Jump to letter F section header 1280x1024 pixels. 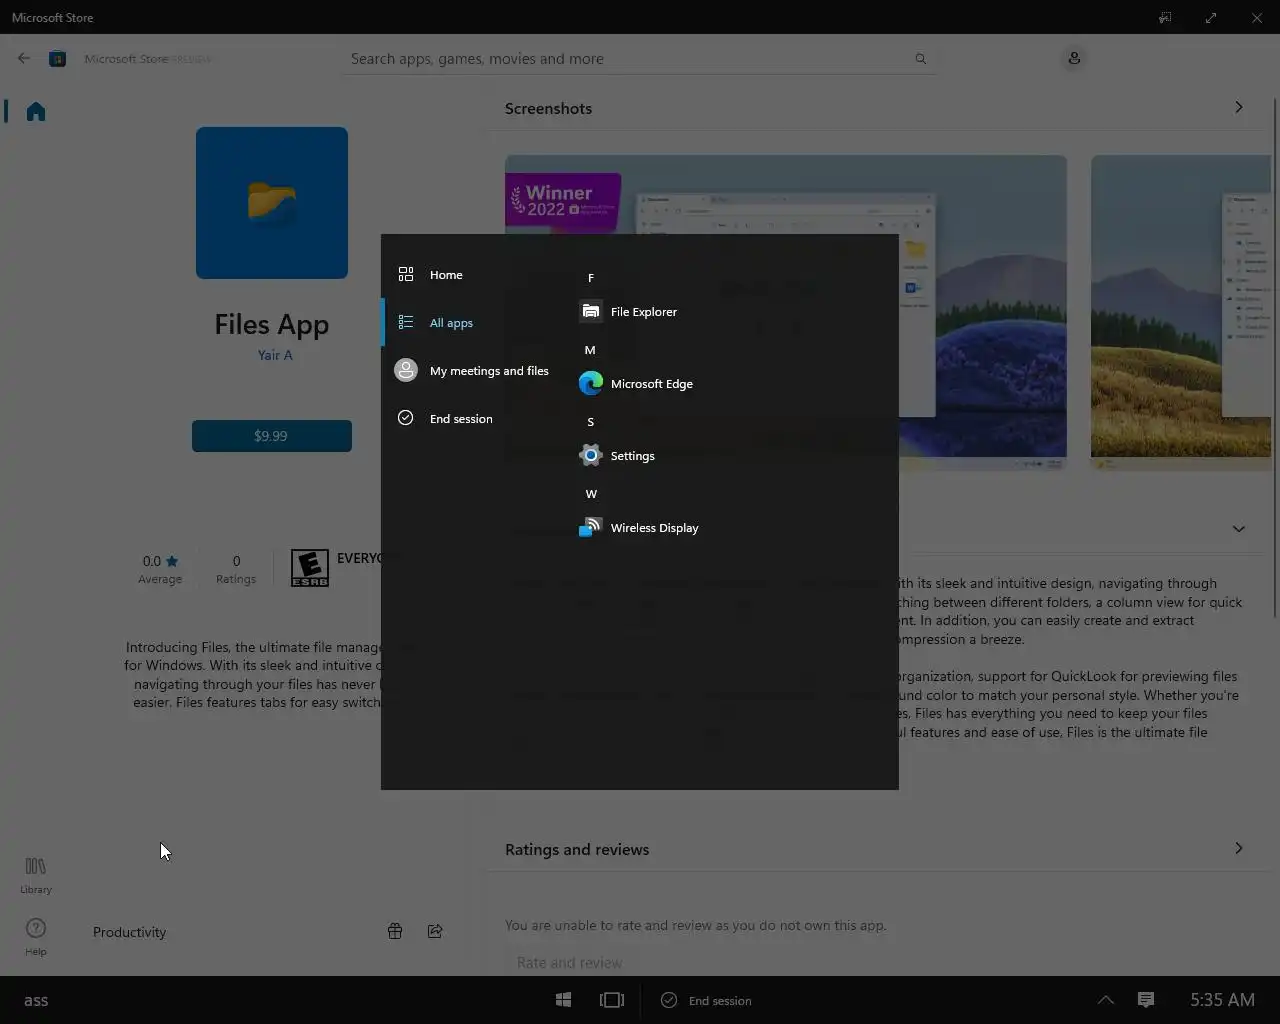(x=591, y=278)
